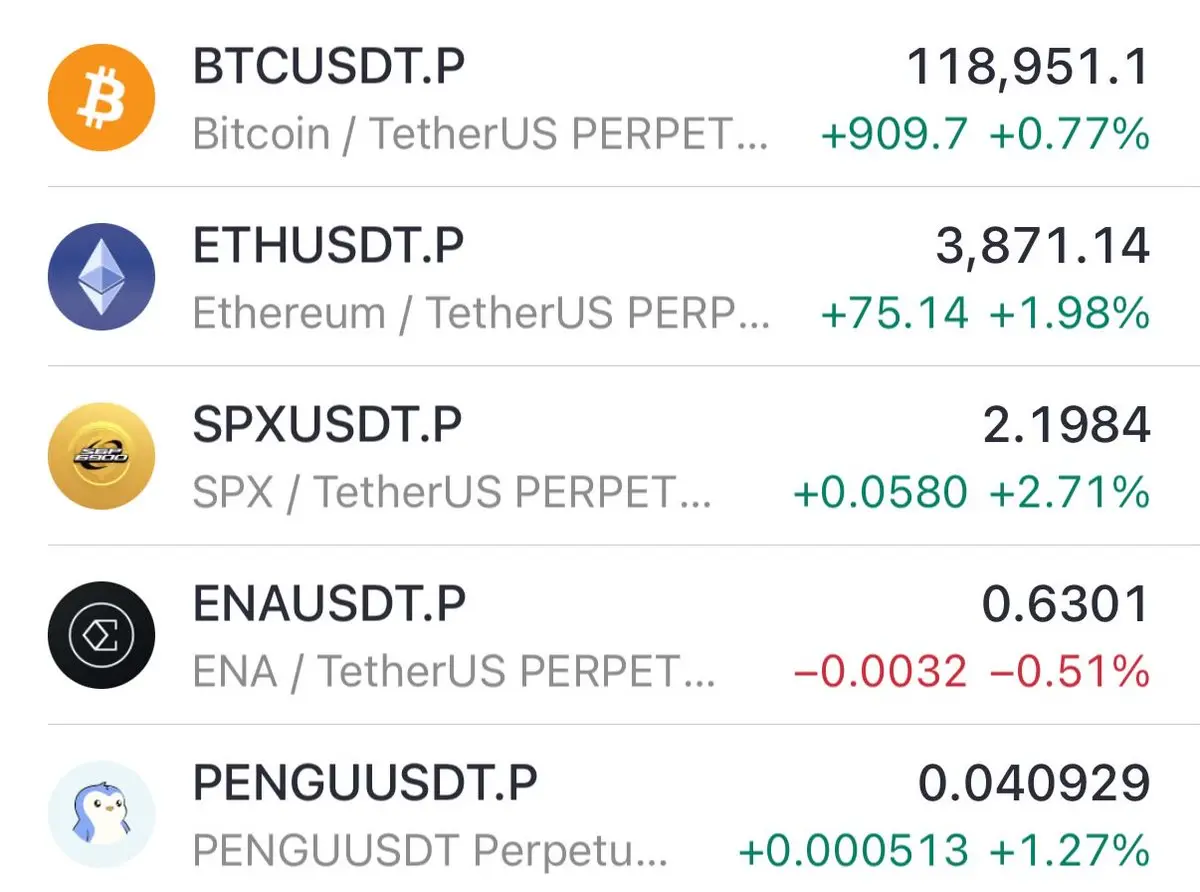Tap the orange Bitcoin logo icon
1200x892 pixels.
pos(101,98)
